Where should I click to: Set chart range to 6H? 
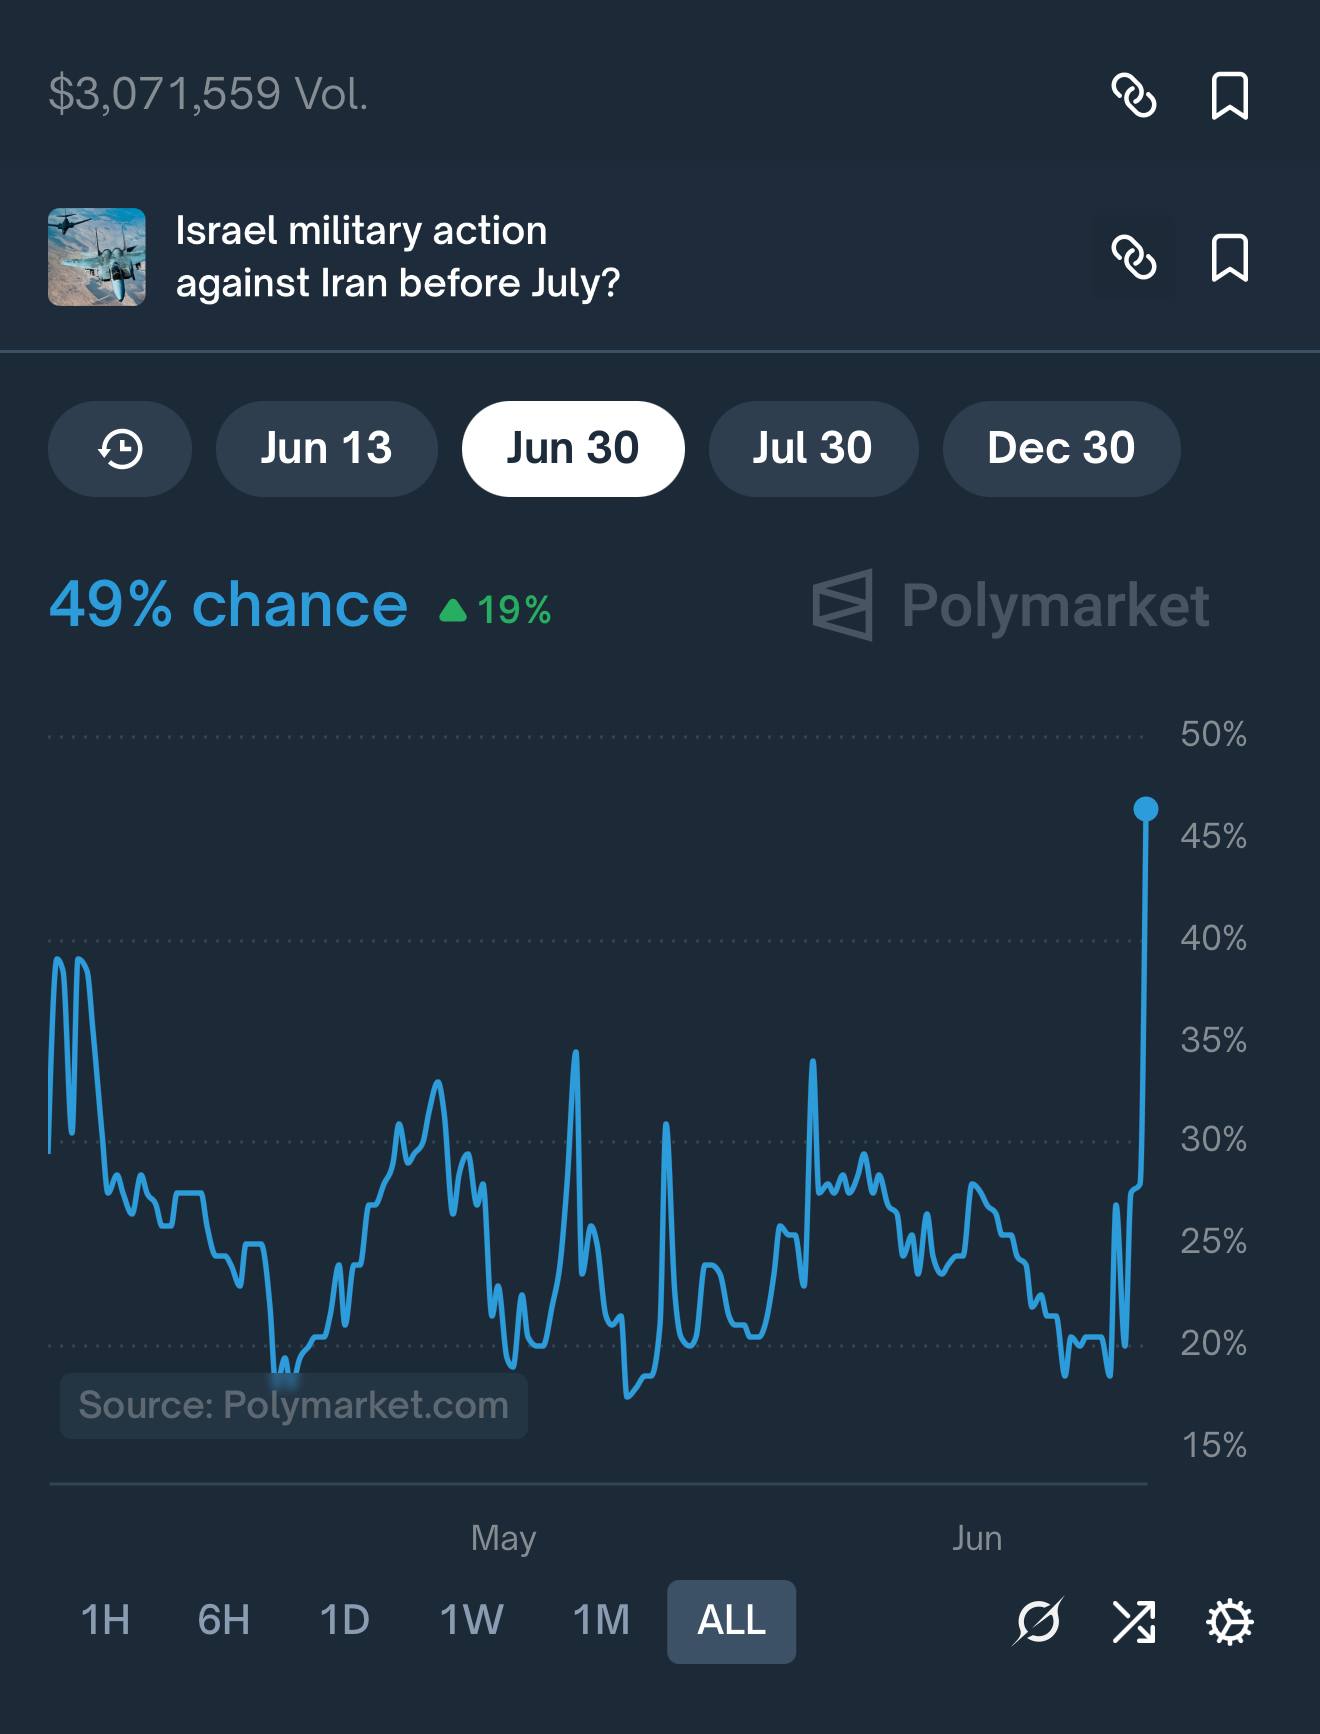(223, 1621)
